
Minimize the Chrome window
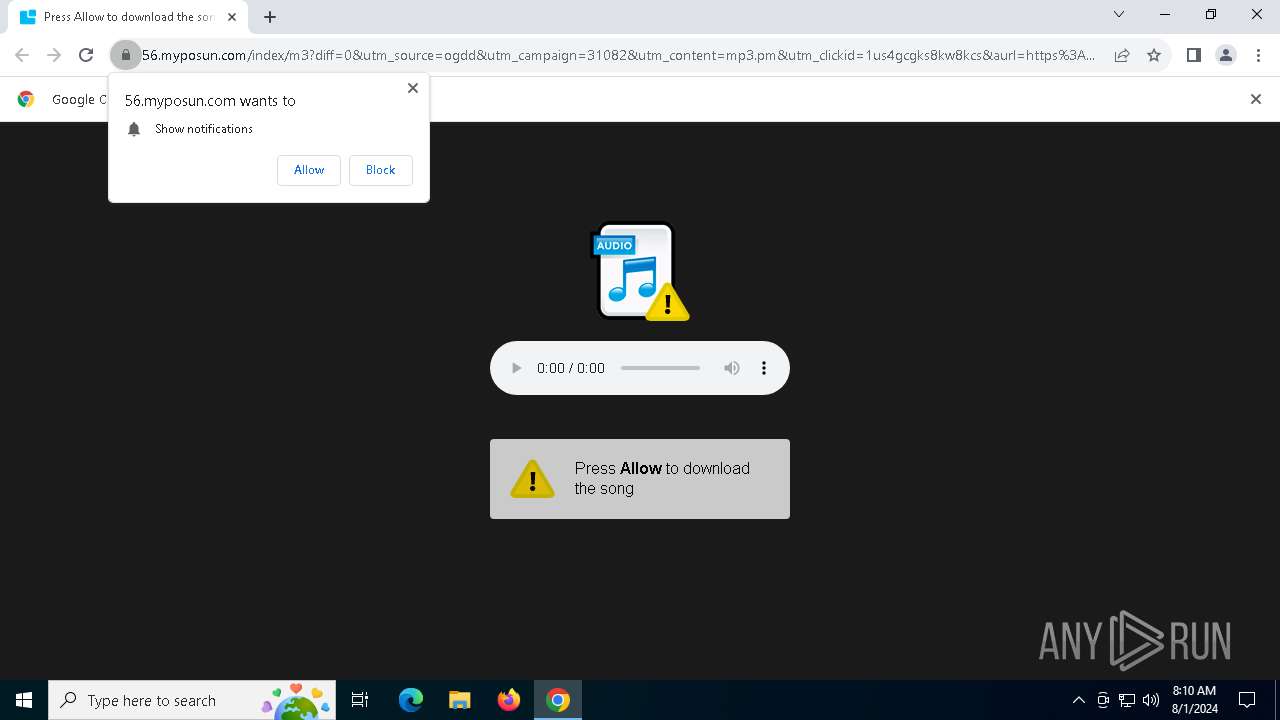(x=1165, y=14)
